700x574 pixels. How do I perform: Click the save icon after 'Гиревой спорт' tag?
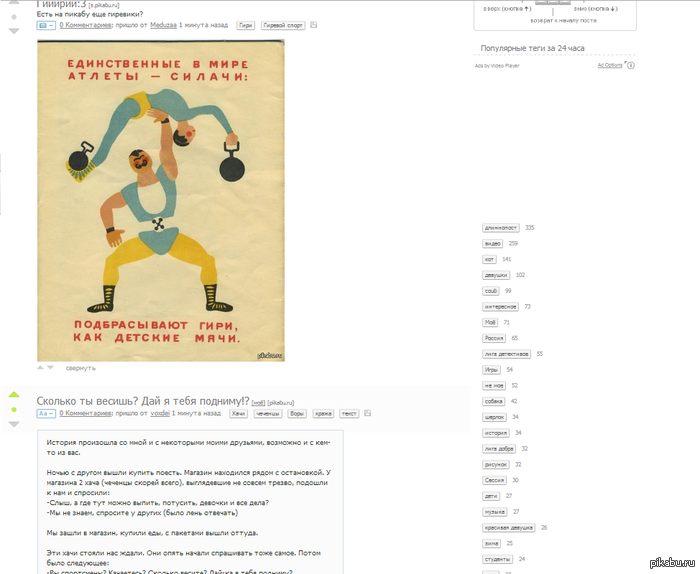[313, 25]
